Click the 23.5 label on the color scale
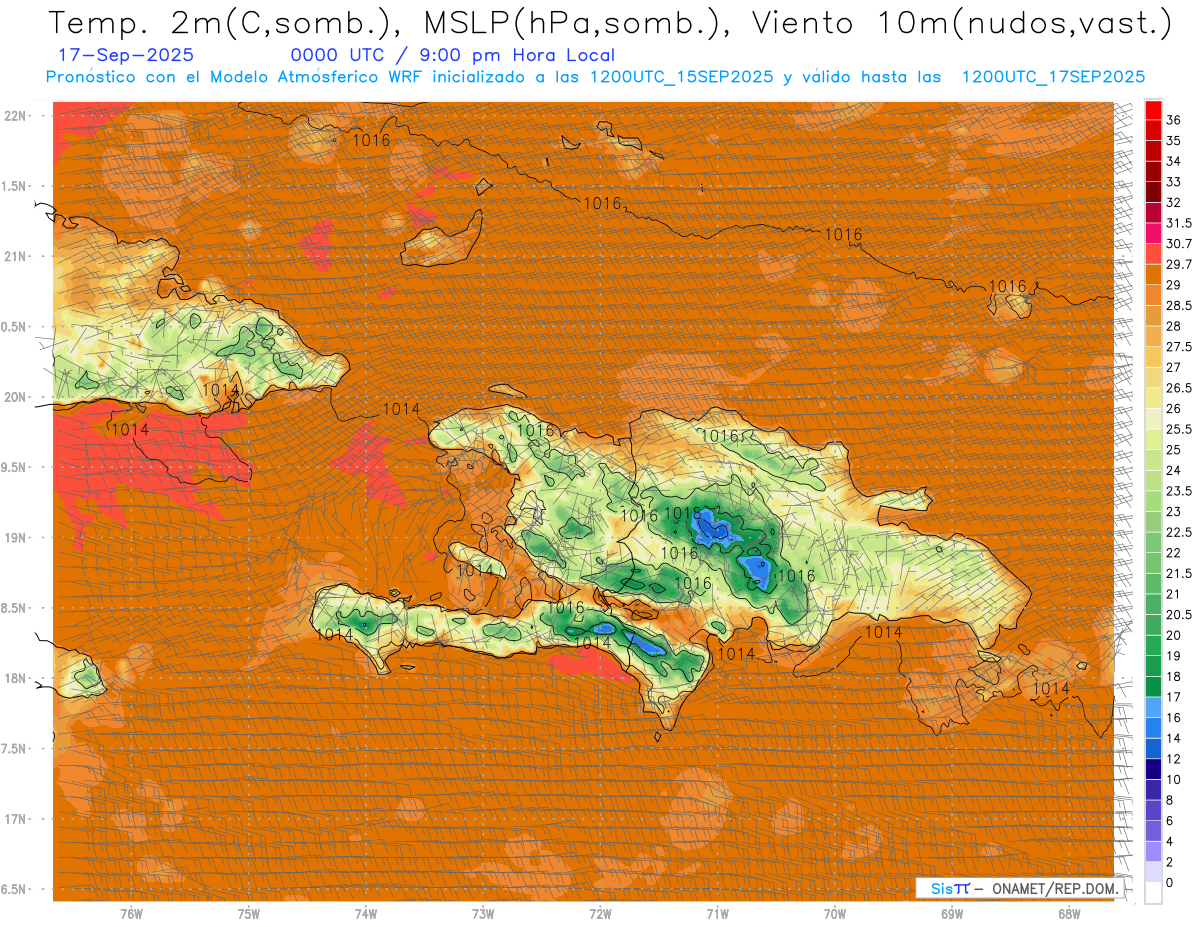The image size is (1200, 927). 1178,491
